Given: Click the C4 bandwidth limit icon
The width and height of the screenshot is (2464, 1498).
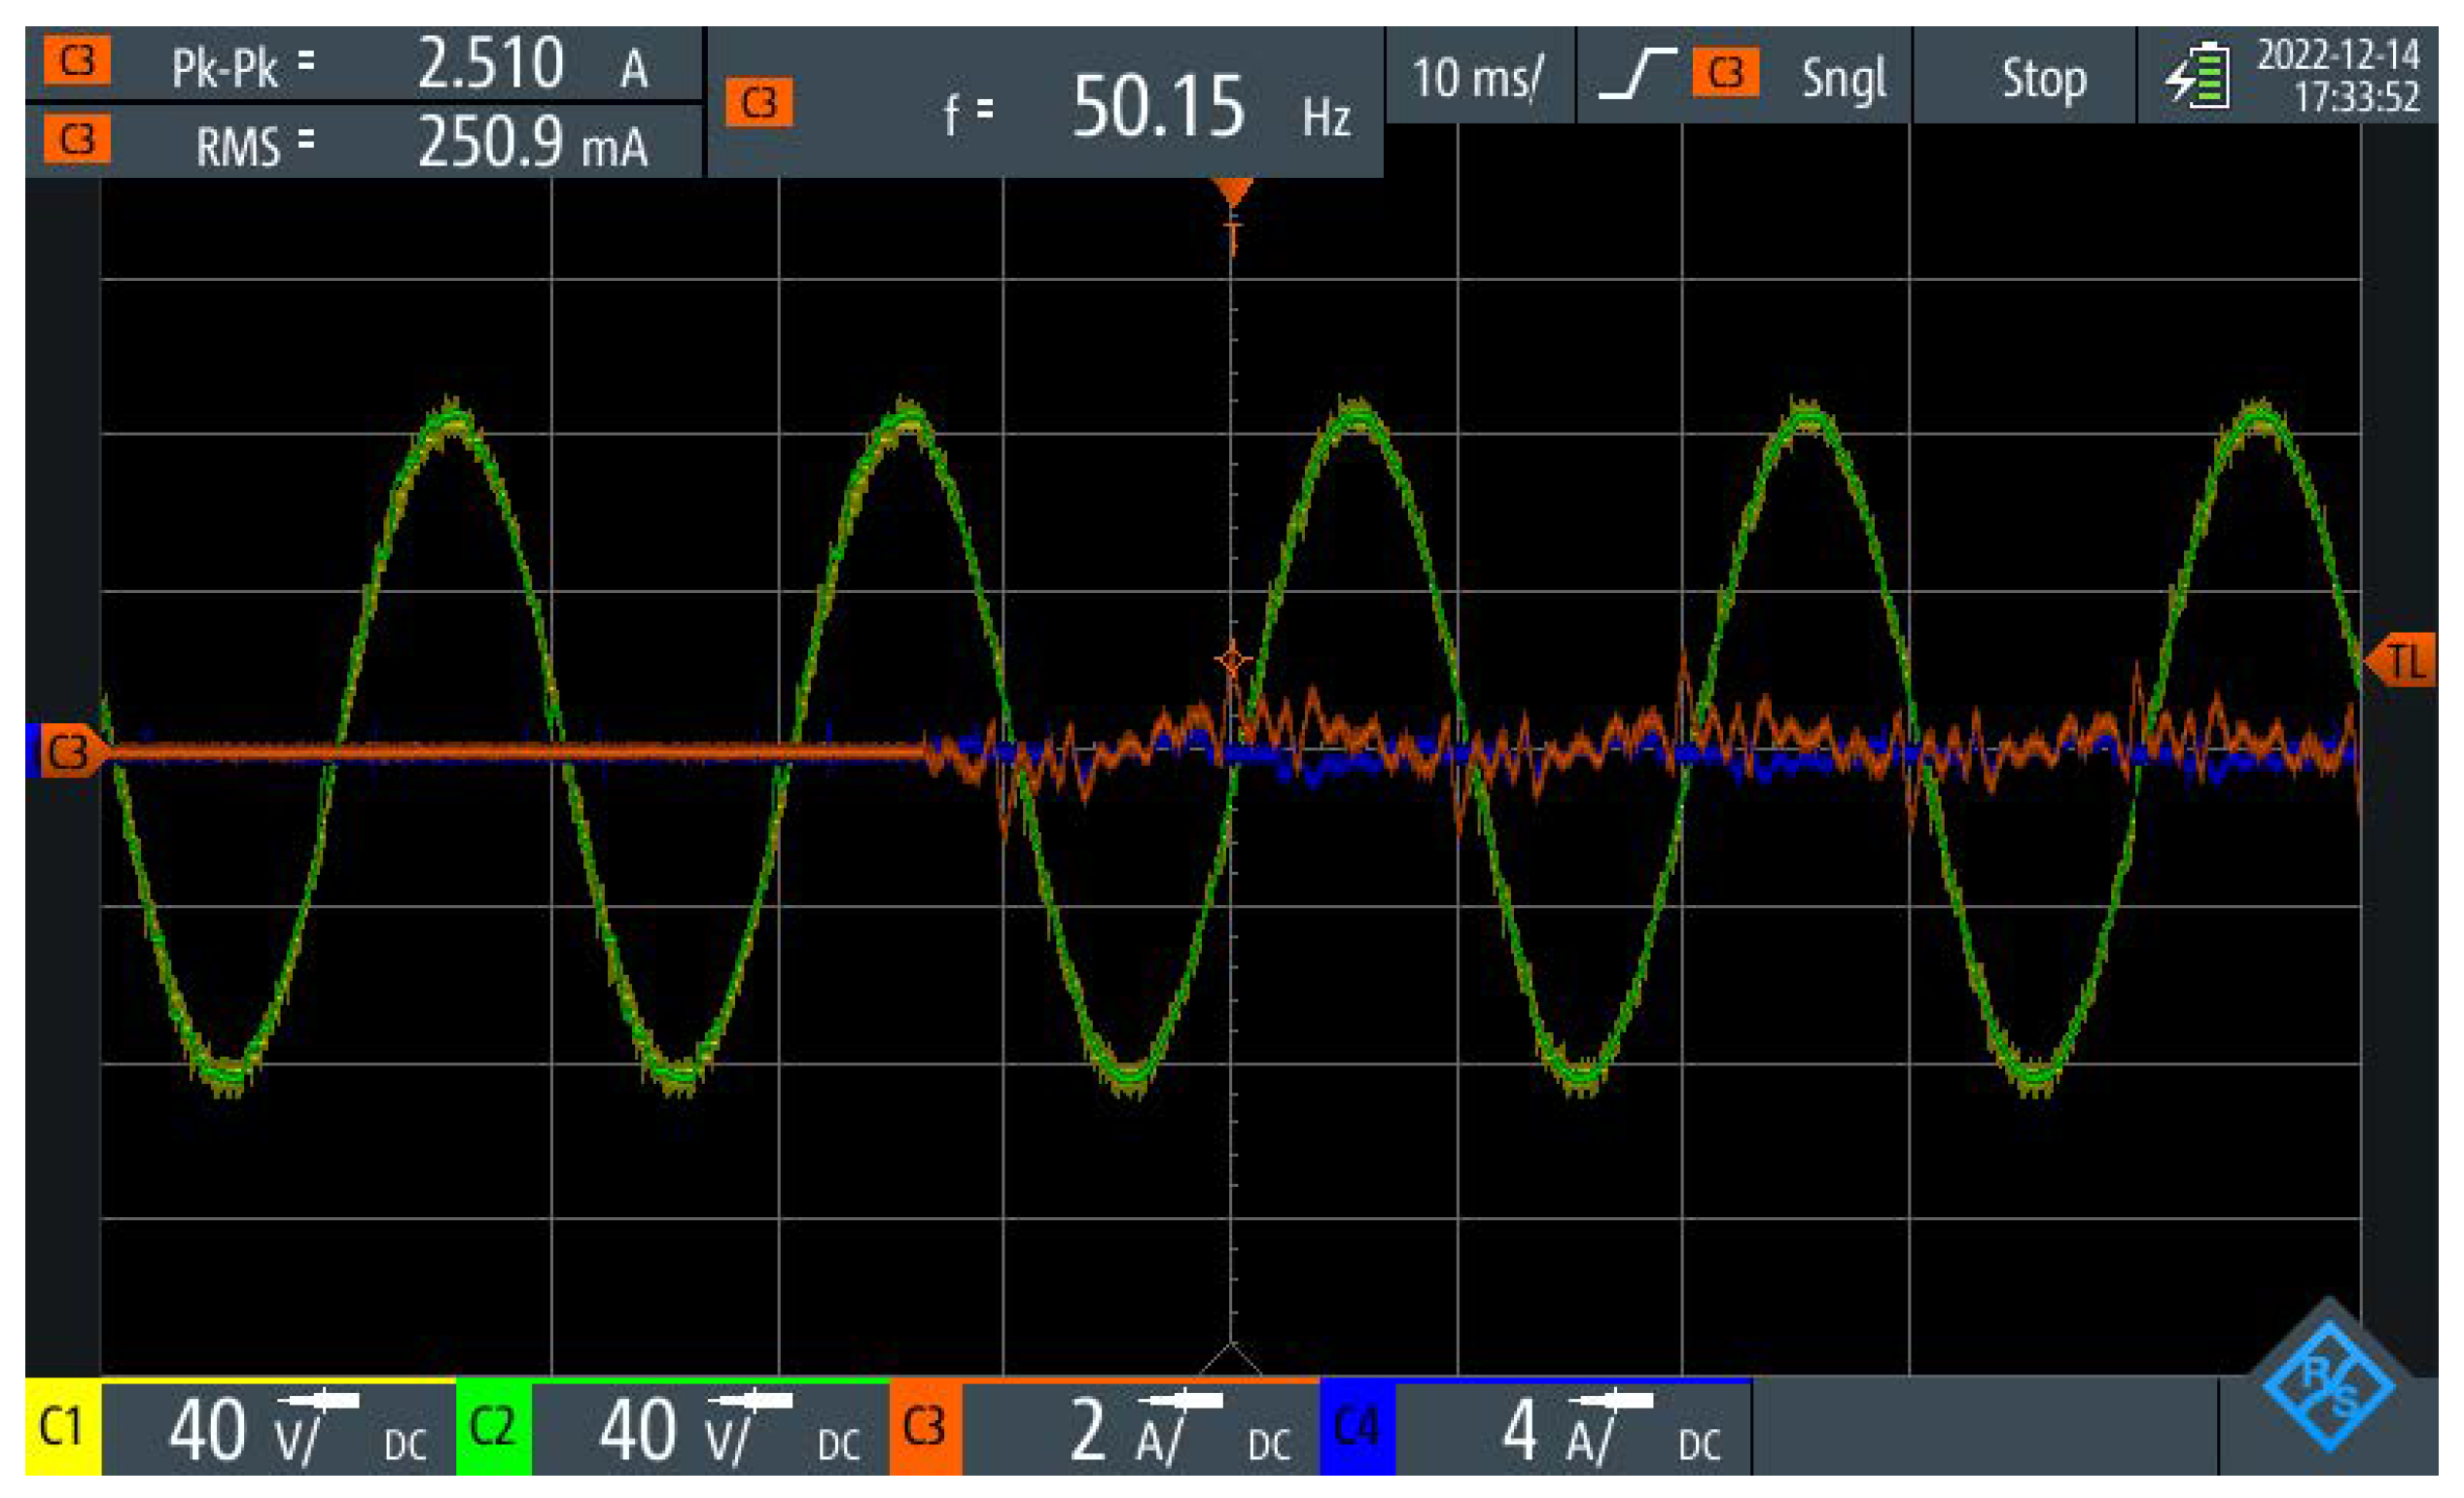Looking at the screenshot, I should 1611,1400.
